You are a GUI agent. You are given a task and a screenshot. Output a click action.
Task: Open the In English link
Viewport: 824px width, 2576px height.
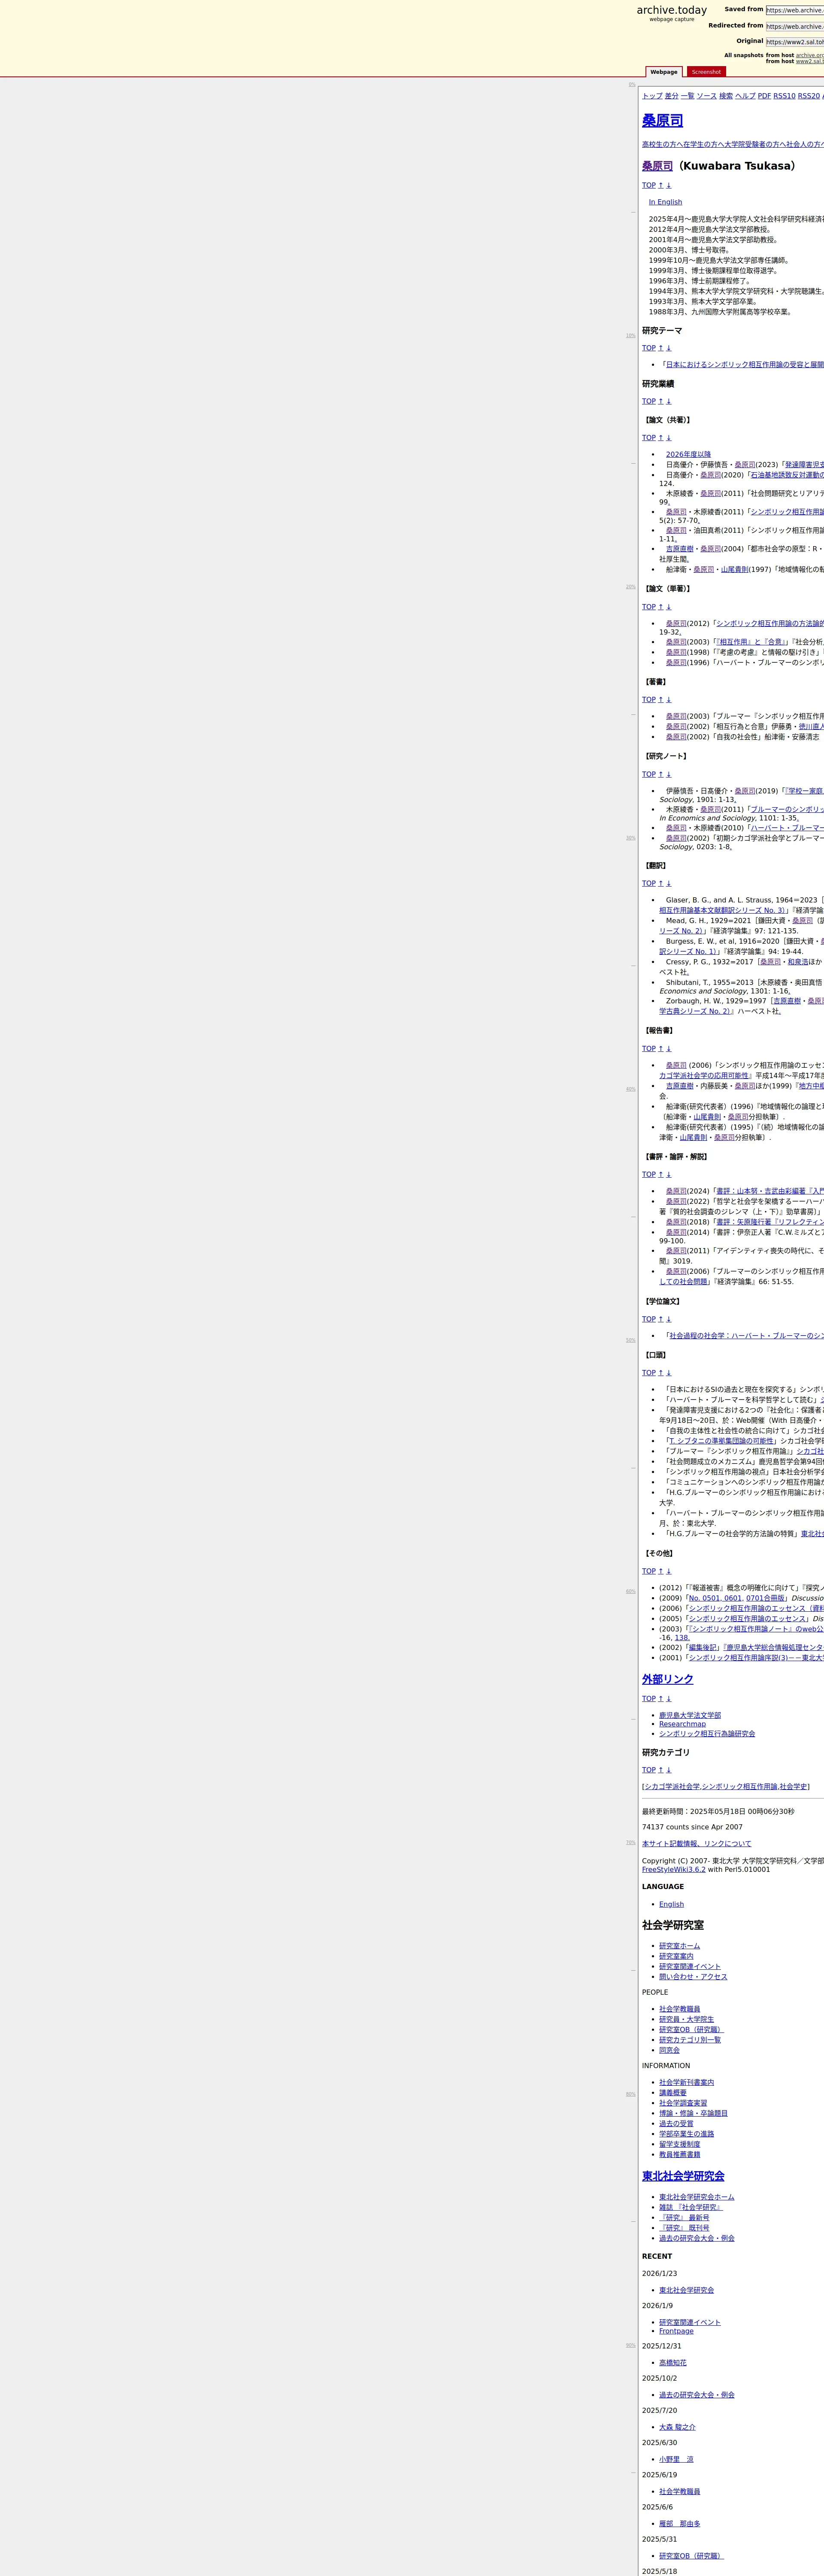pos(665,202)
